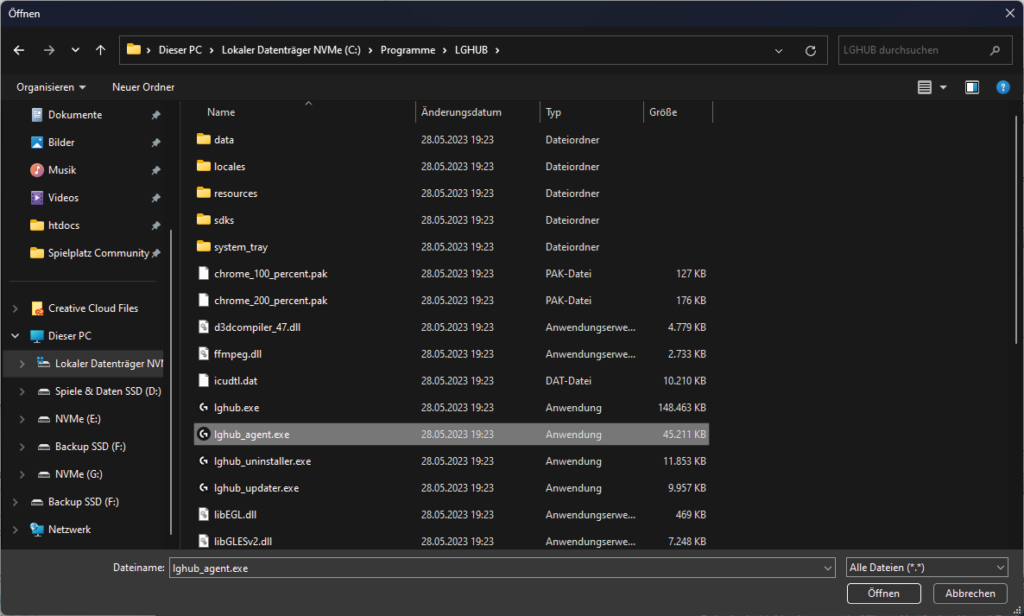Select libEGL.dll file icon
This screenshot has width=1024, height=616.
tap(204, 514)
